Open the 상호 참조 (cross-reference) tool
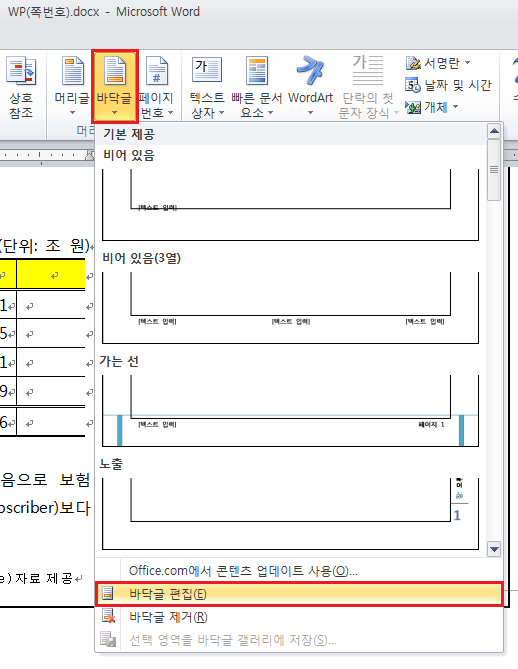Viewport: 518px width, 669px height. tap(20, 88)
